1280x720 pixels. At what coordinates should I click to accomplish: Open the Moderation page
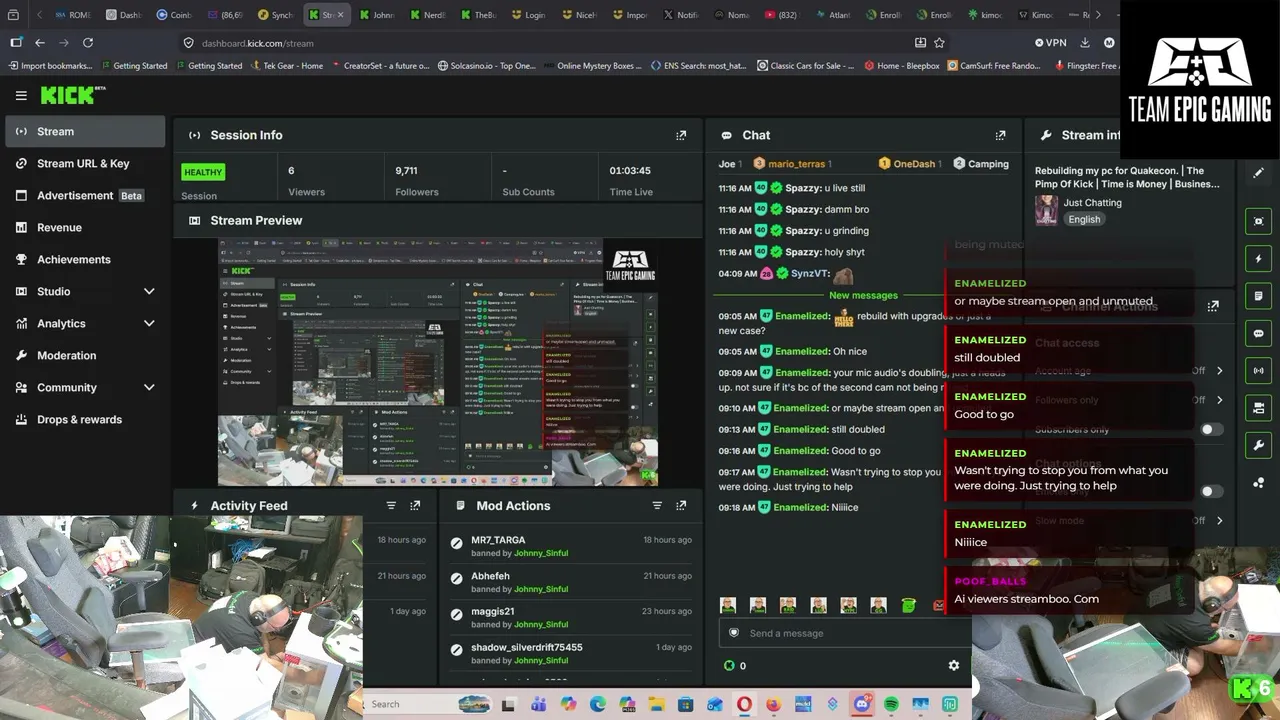pyautogui.click(x=85, y=355)
